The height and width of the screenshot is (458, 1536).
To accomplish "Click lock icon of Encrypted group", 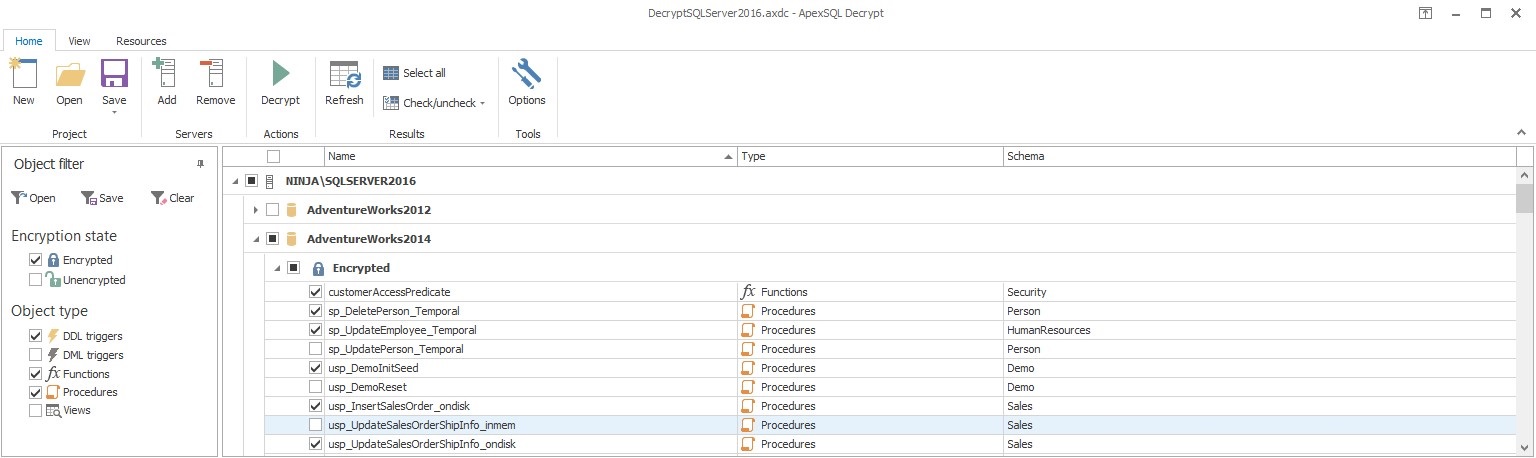I will point(318,268).
